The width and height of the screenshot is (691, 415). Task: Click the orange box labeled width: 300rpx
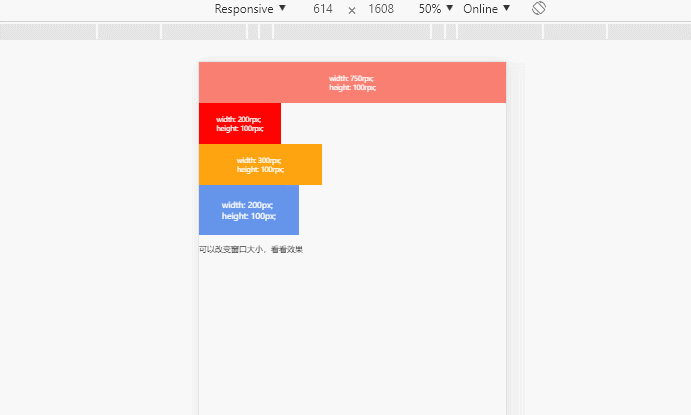click(x=260, y=164)
